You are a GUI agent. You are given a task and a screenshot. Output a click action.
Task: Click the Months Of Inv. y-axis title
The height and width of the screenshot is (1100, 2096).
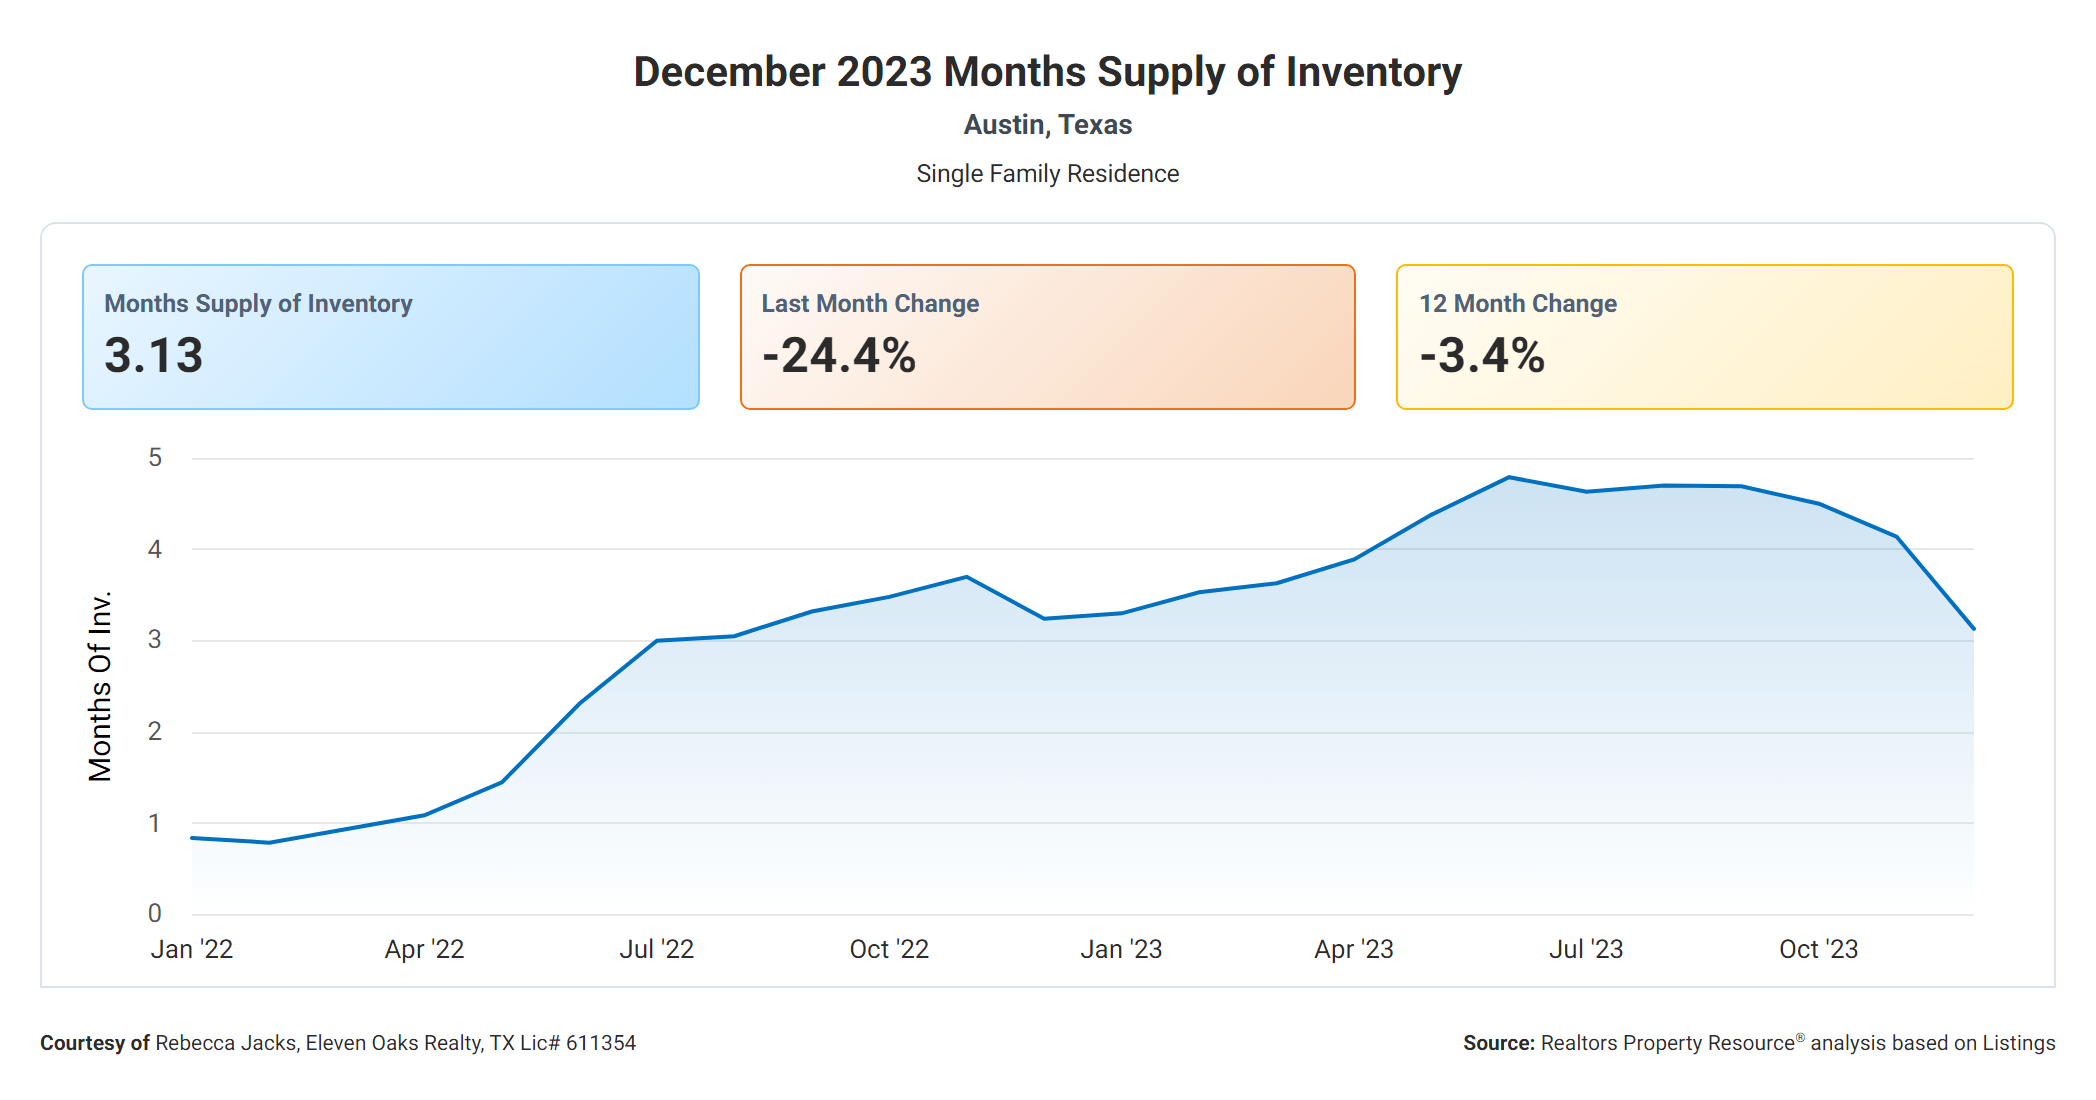point(100,687)
